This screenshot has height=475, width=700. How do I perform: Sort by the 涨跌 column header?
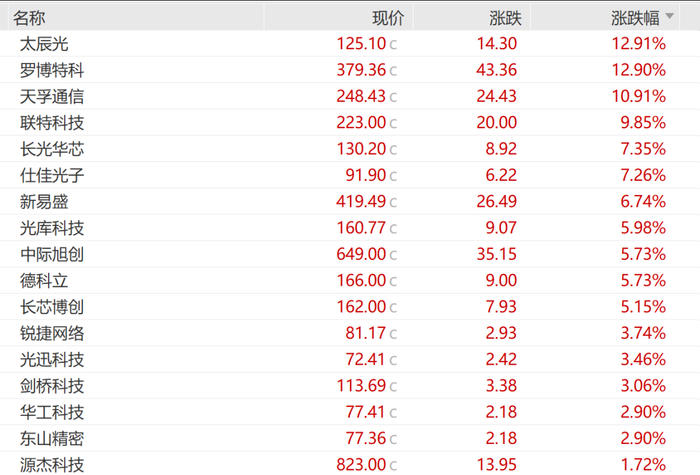505,19
